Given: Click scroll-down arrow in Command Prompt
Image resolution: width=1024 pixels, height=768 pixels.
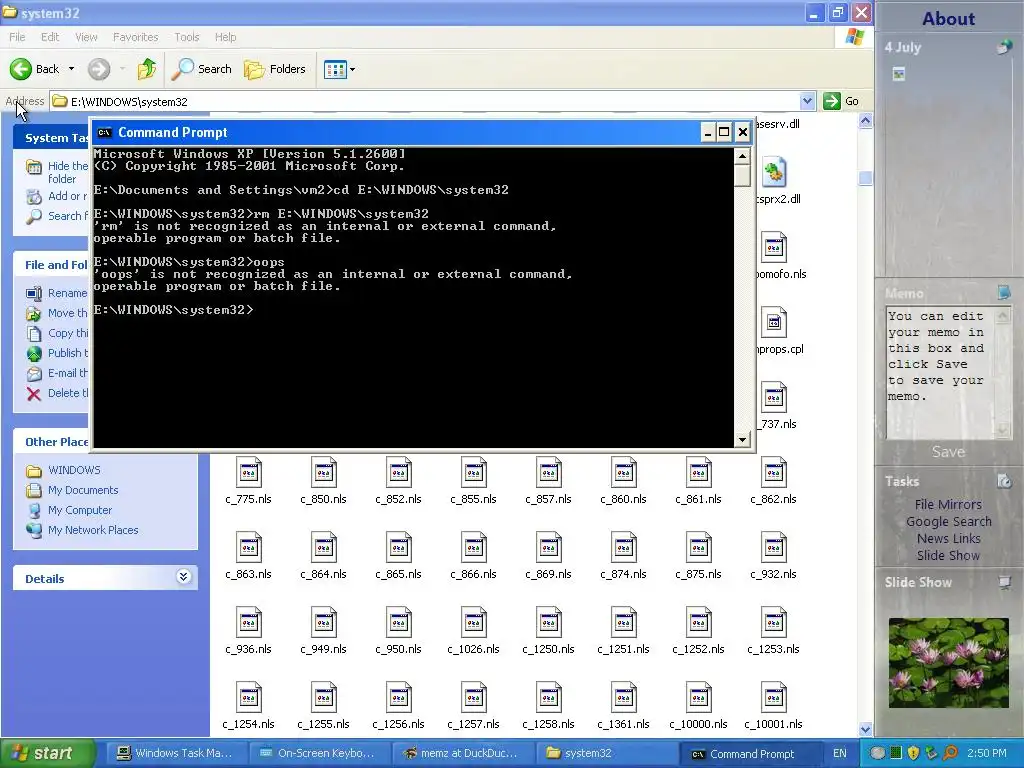Looking at the screenshot, I should 742,440.
